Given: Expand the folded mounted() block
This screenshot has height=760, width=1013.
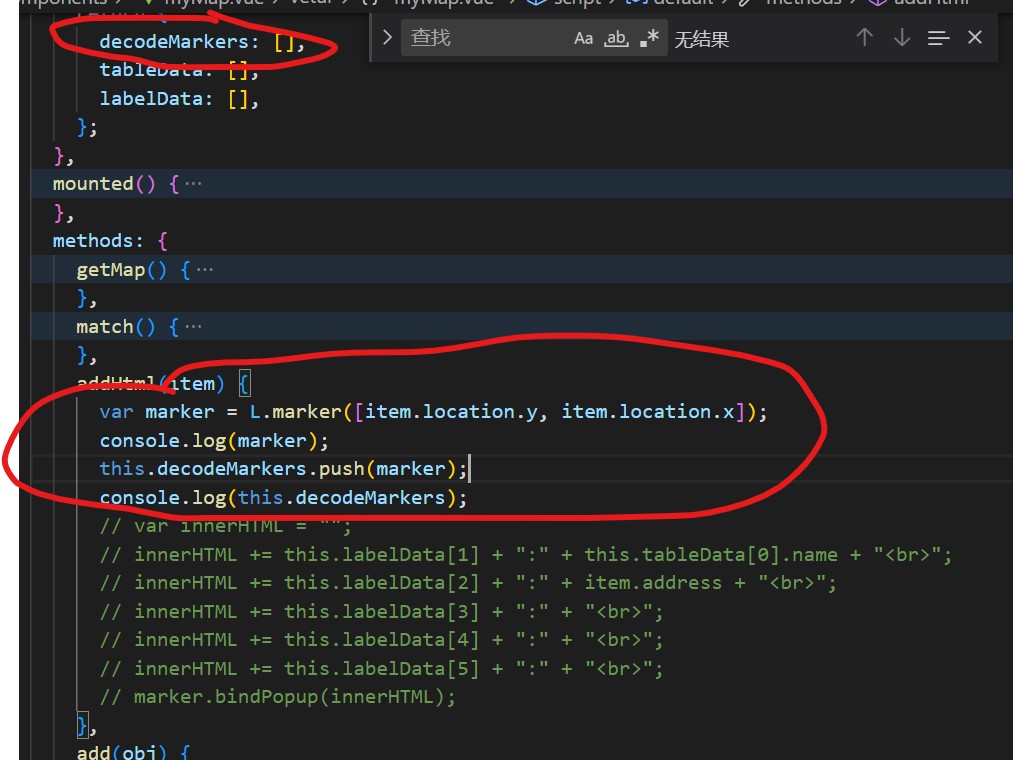Looking at the screenshot, I should click(193, 184).
